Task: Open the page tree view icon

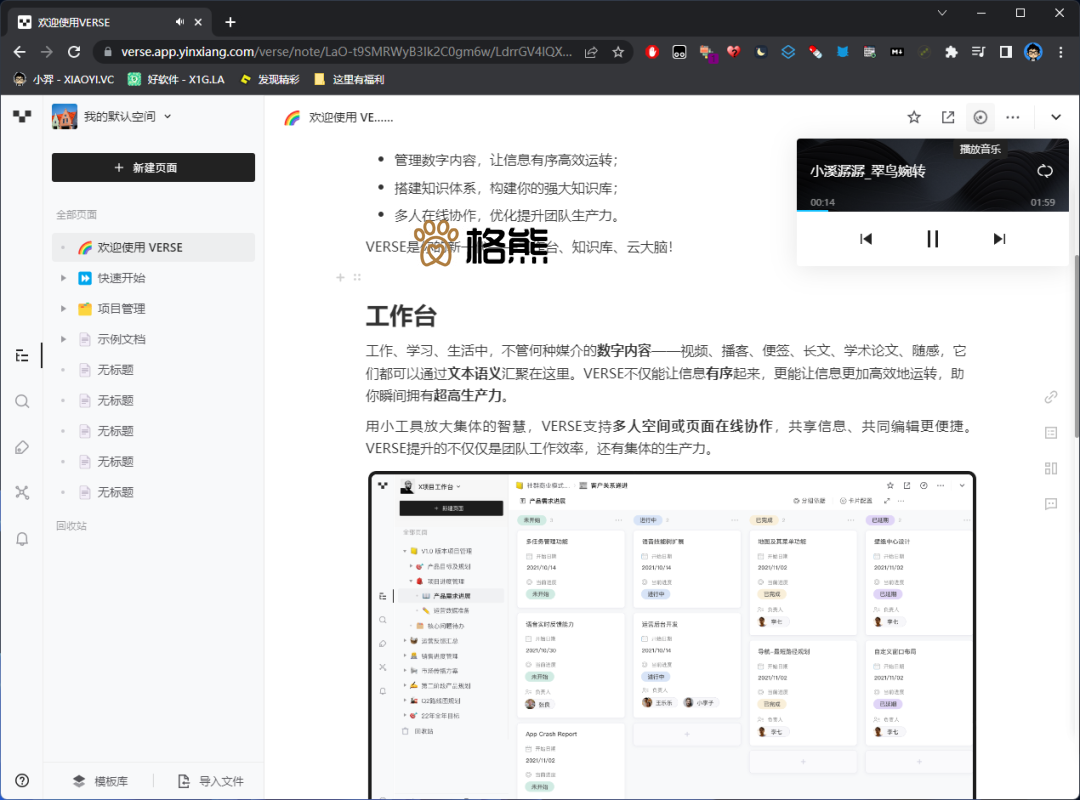Action: (22, 356)
